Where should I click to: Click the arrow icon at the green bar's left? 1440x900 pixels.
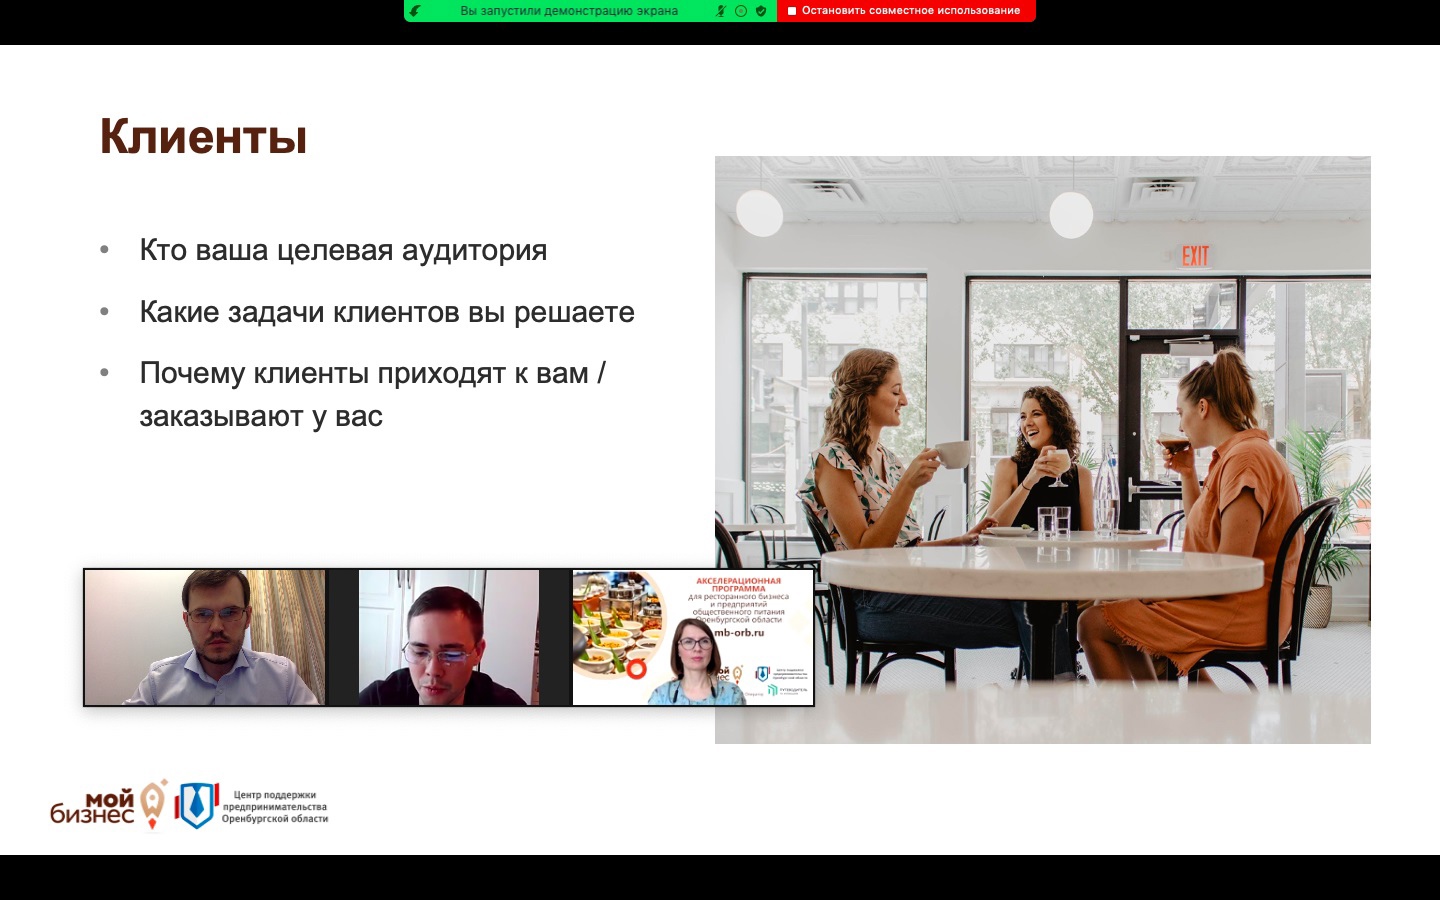(x=415, y=11)
